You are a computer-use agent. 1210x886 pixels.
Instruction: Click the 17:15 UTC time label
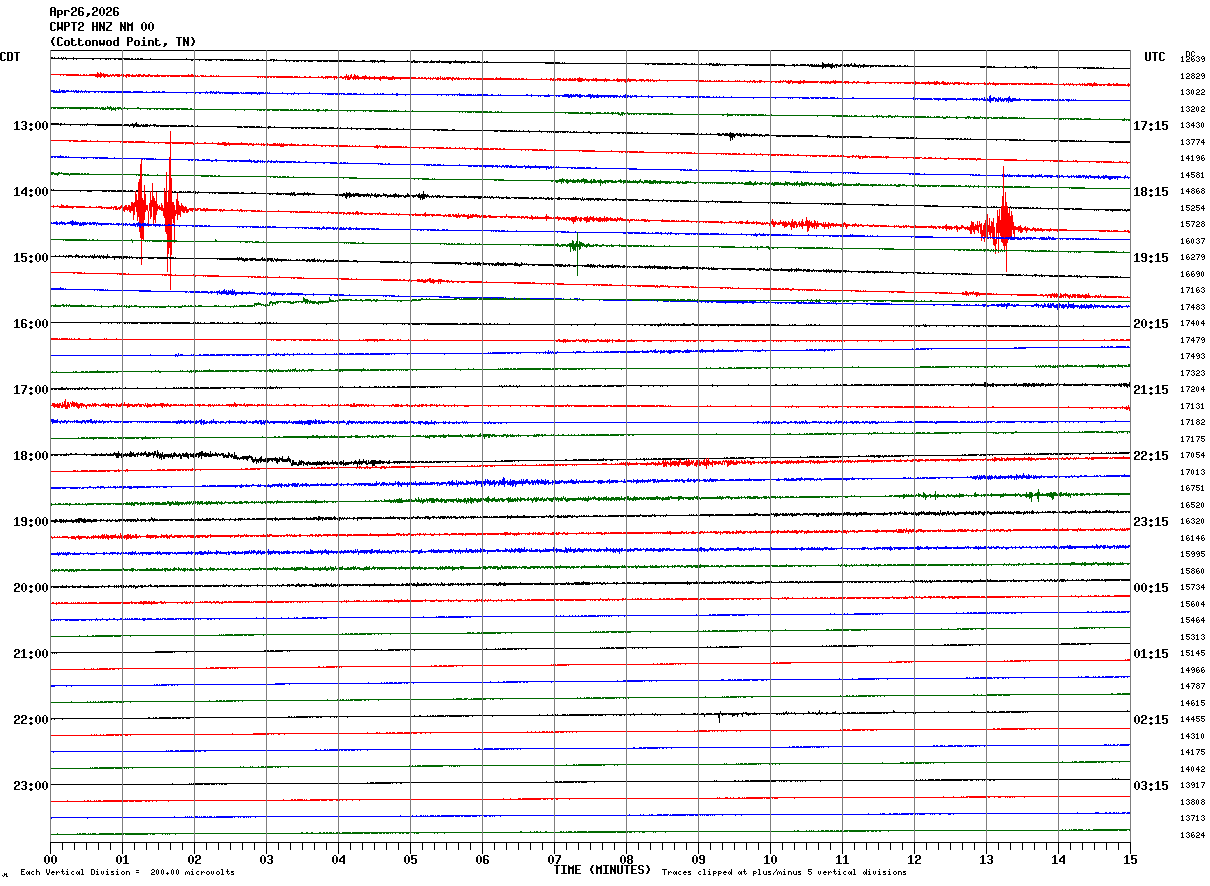[1150, 126]
